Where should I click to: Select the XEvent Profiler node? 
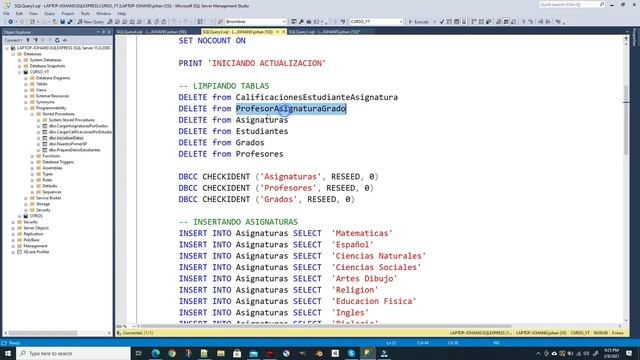pos(36,252)
